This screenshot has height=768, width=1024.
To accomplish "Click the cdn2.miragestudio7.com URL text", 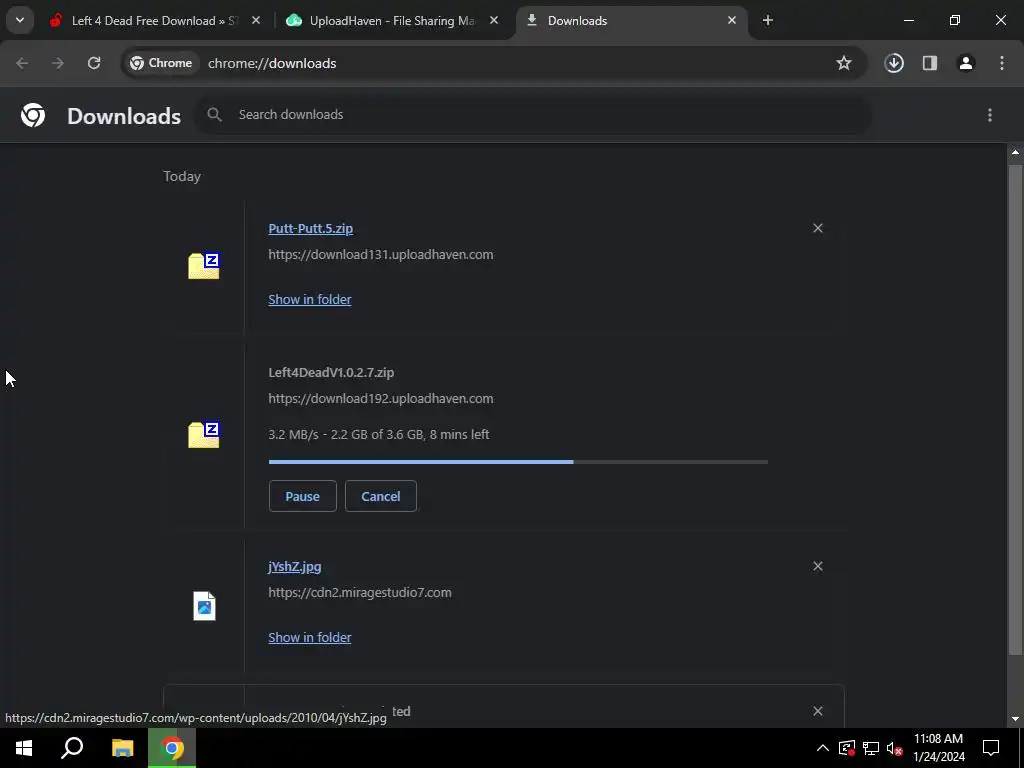I will point(360,592).
